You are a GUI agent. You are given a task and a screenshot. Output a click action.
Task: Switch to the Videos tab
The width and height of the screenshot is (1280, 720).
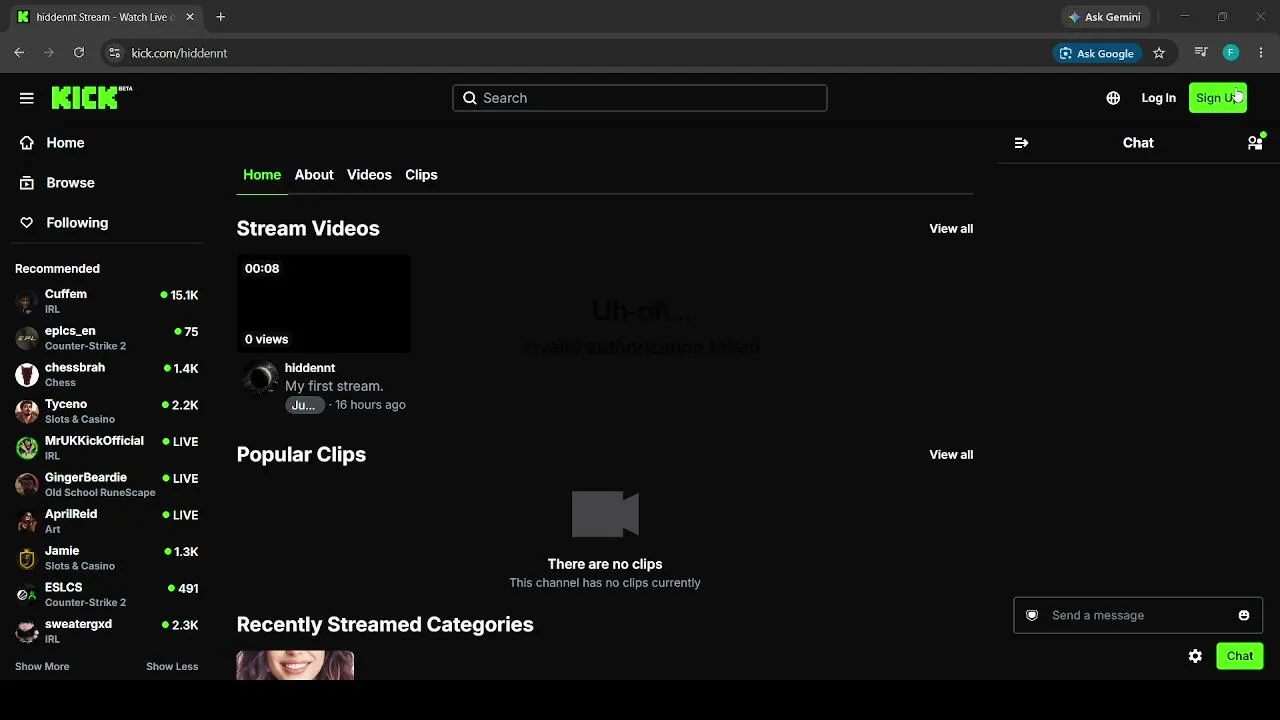click(369, 175)
